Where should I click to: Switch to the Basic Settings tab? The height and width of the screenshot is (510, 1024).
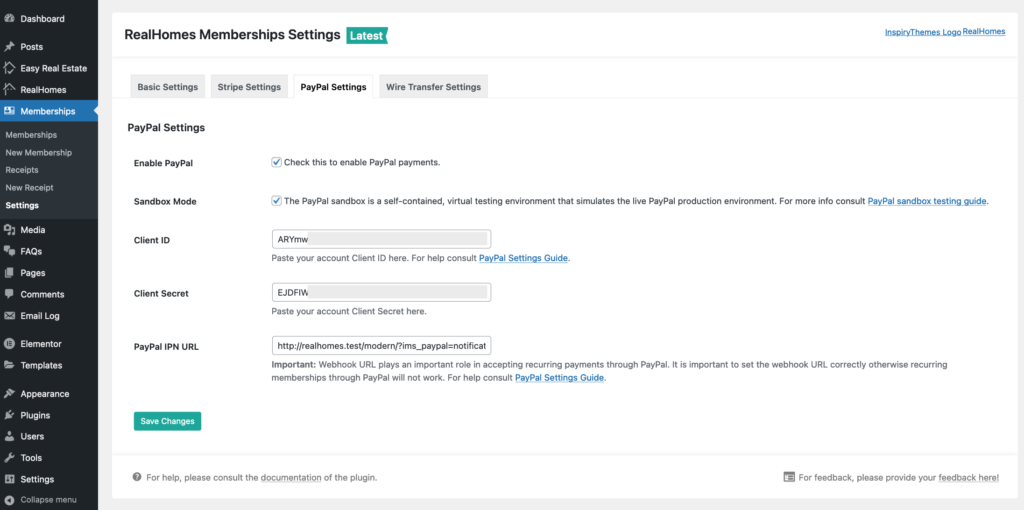point(168,87)
